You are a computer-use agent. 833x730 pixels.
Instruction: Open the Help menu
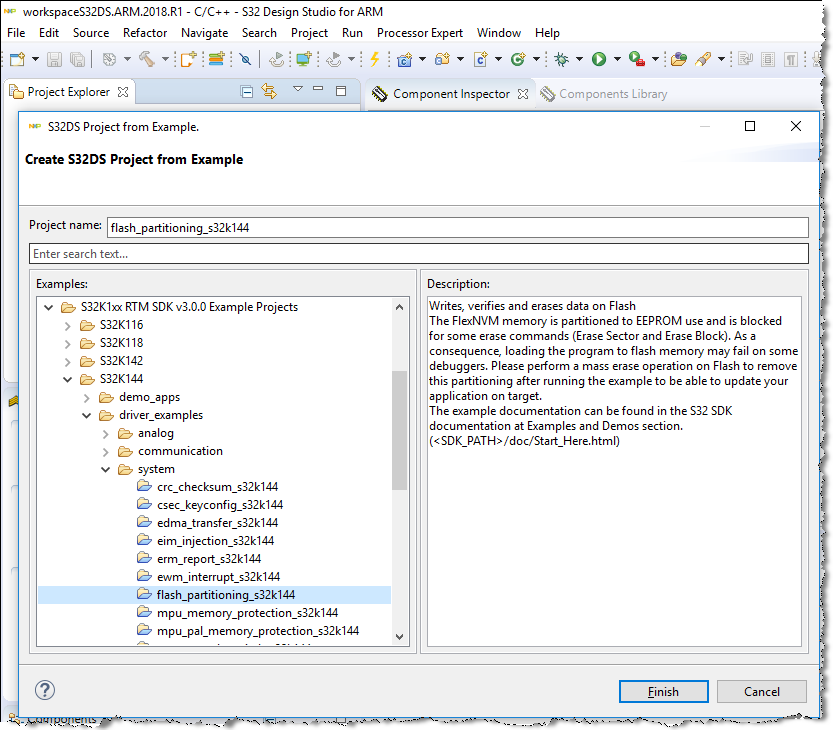click(547, 33)
